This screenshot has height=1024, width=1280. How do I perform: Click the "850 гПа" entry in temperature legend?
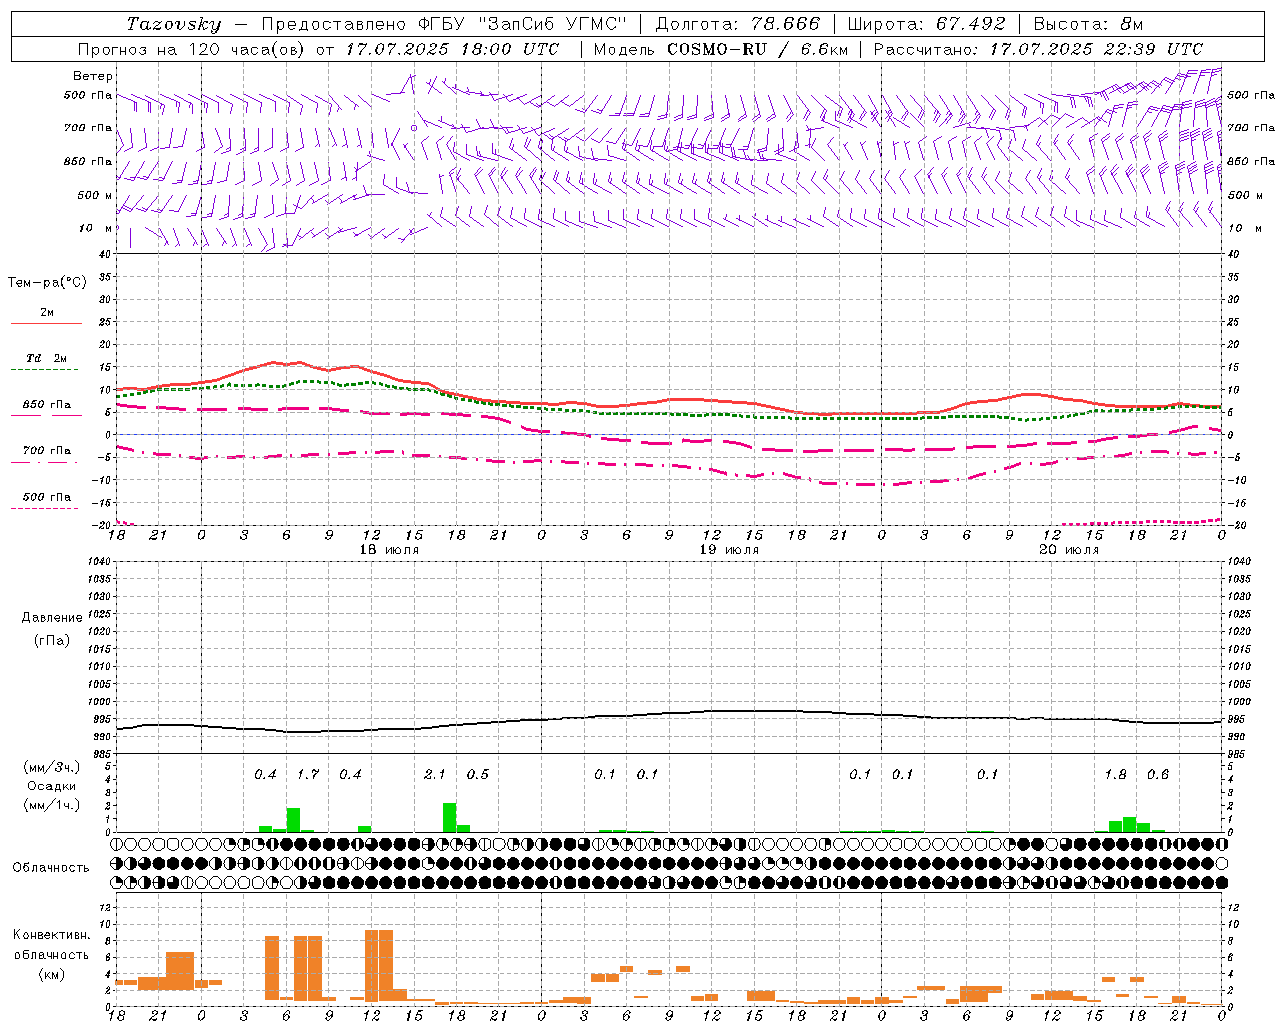[x=47, y=405]
